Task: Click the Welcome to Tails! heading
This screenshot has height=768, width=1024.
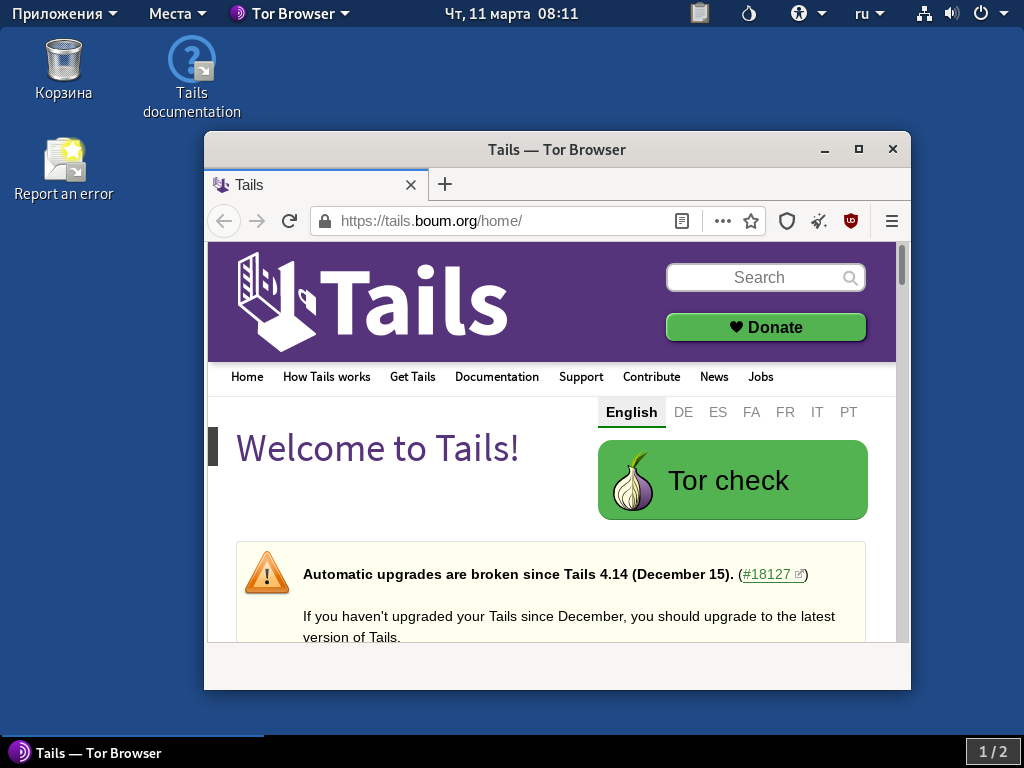Action: pos(377,448)
